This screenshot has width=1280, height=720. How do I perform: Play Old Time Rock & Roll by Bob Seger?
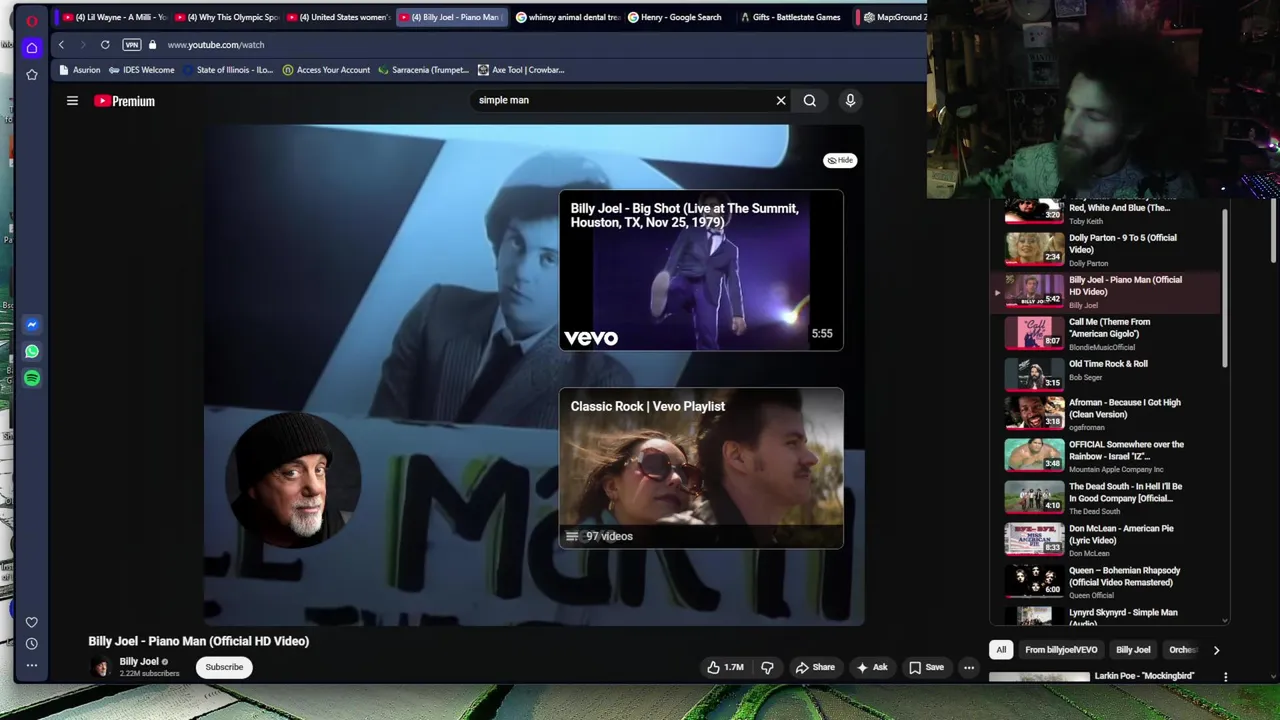pyautogui.click(x=1105, y=373)
